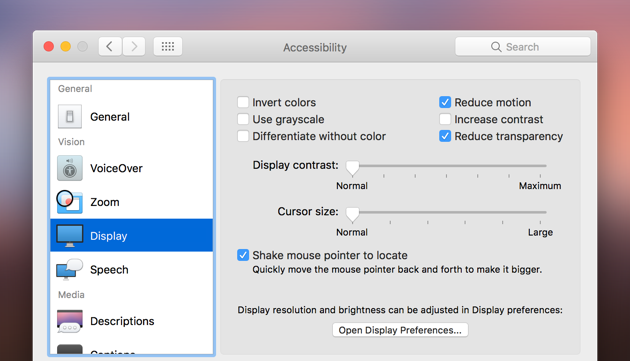
Task: Click the 'Display contrast:' label
Action: point(296,165)
